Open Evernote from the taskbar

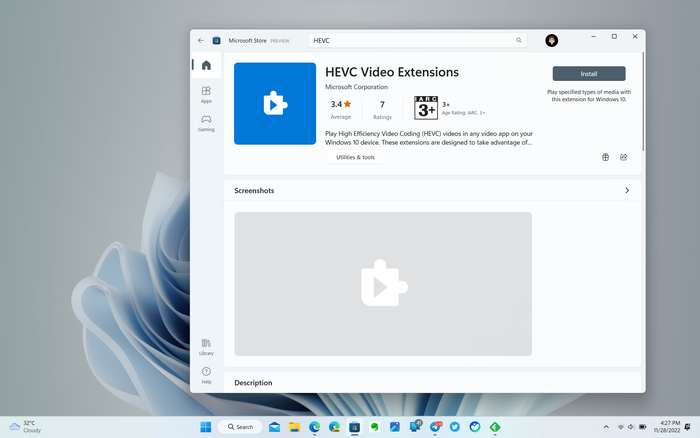click(x=375, y=427)
